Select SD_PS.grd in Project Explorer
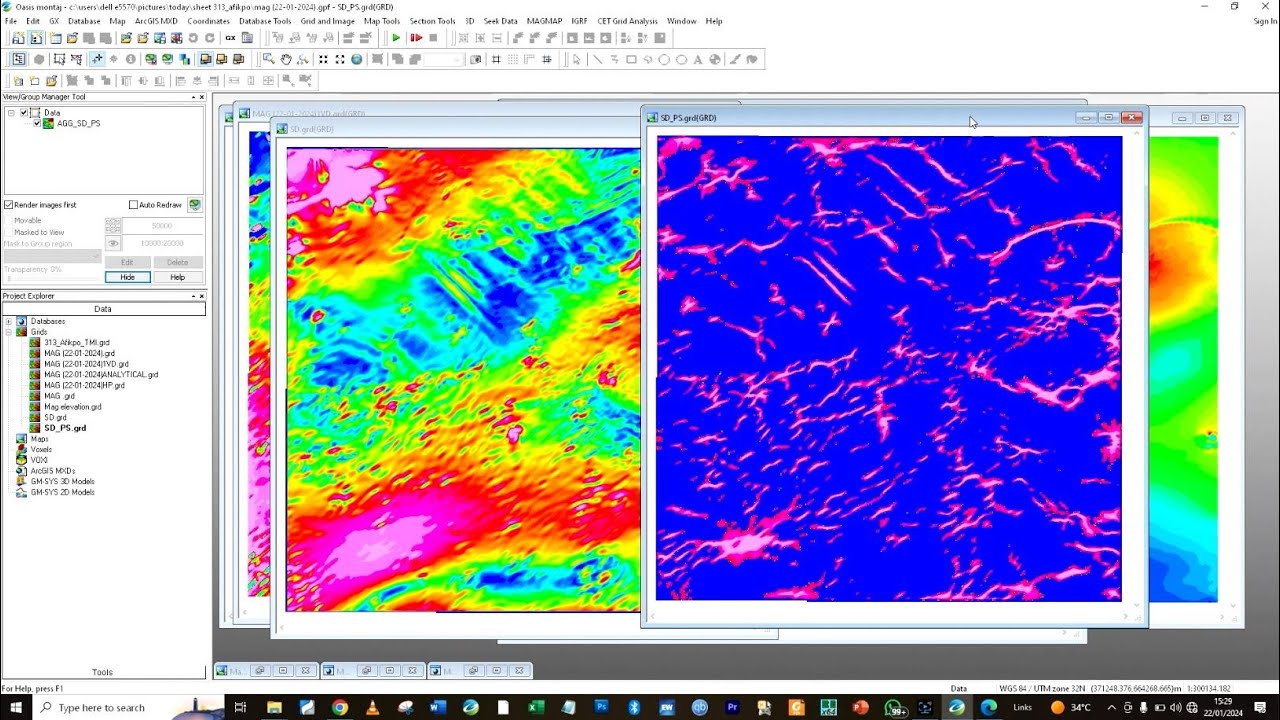 [64, 428]
